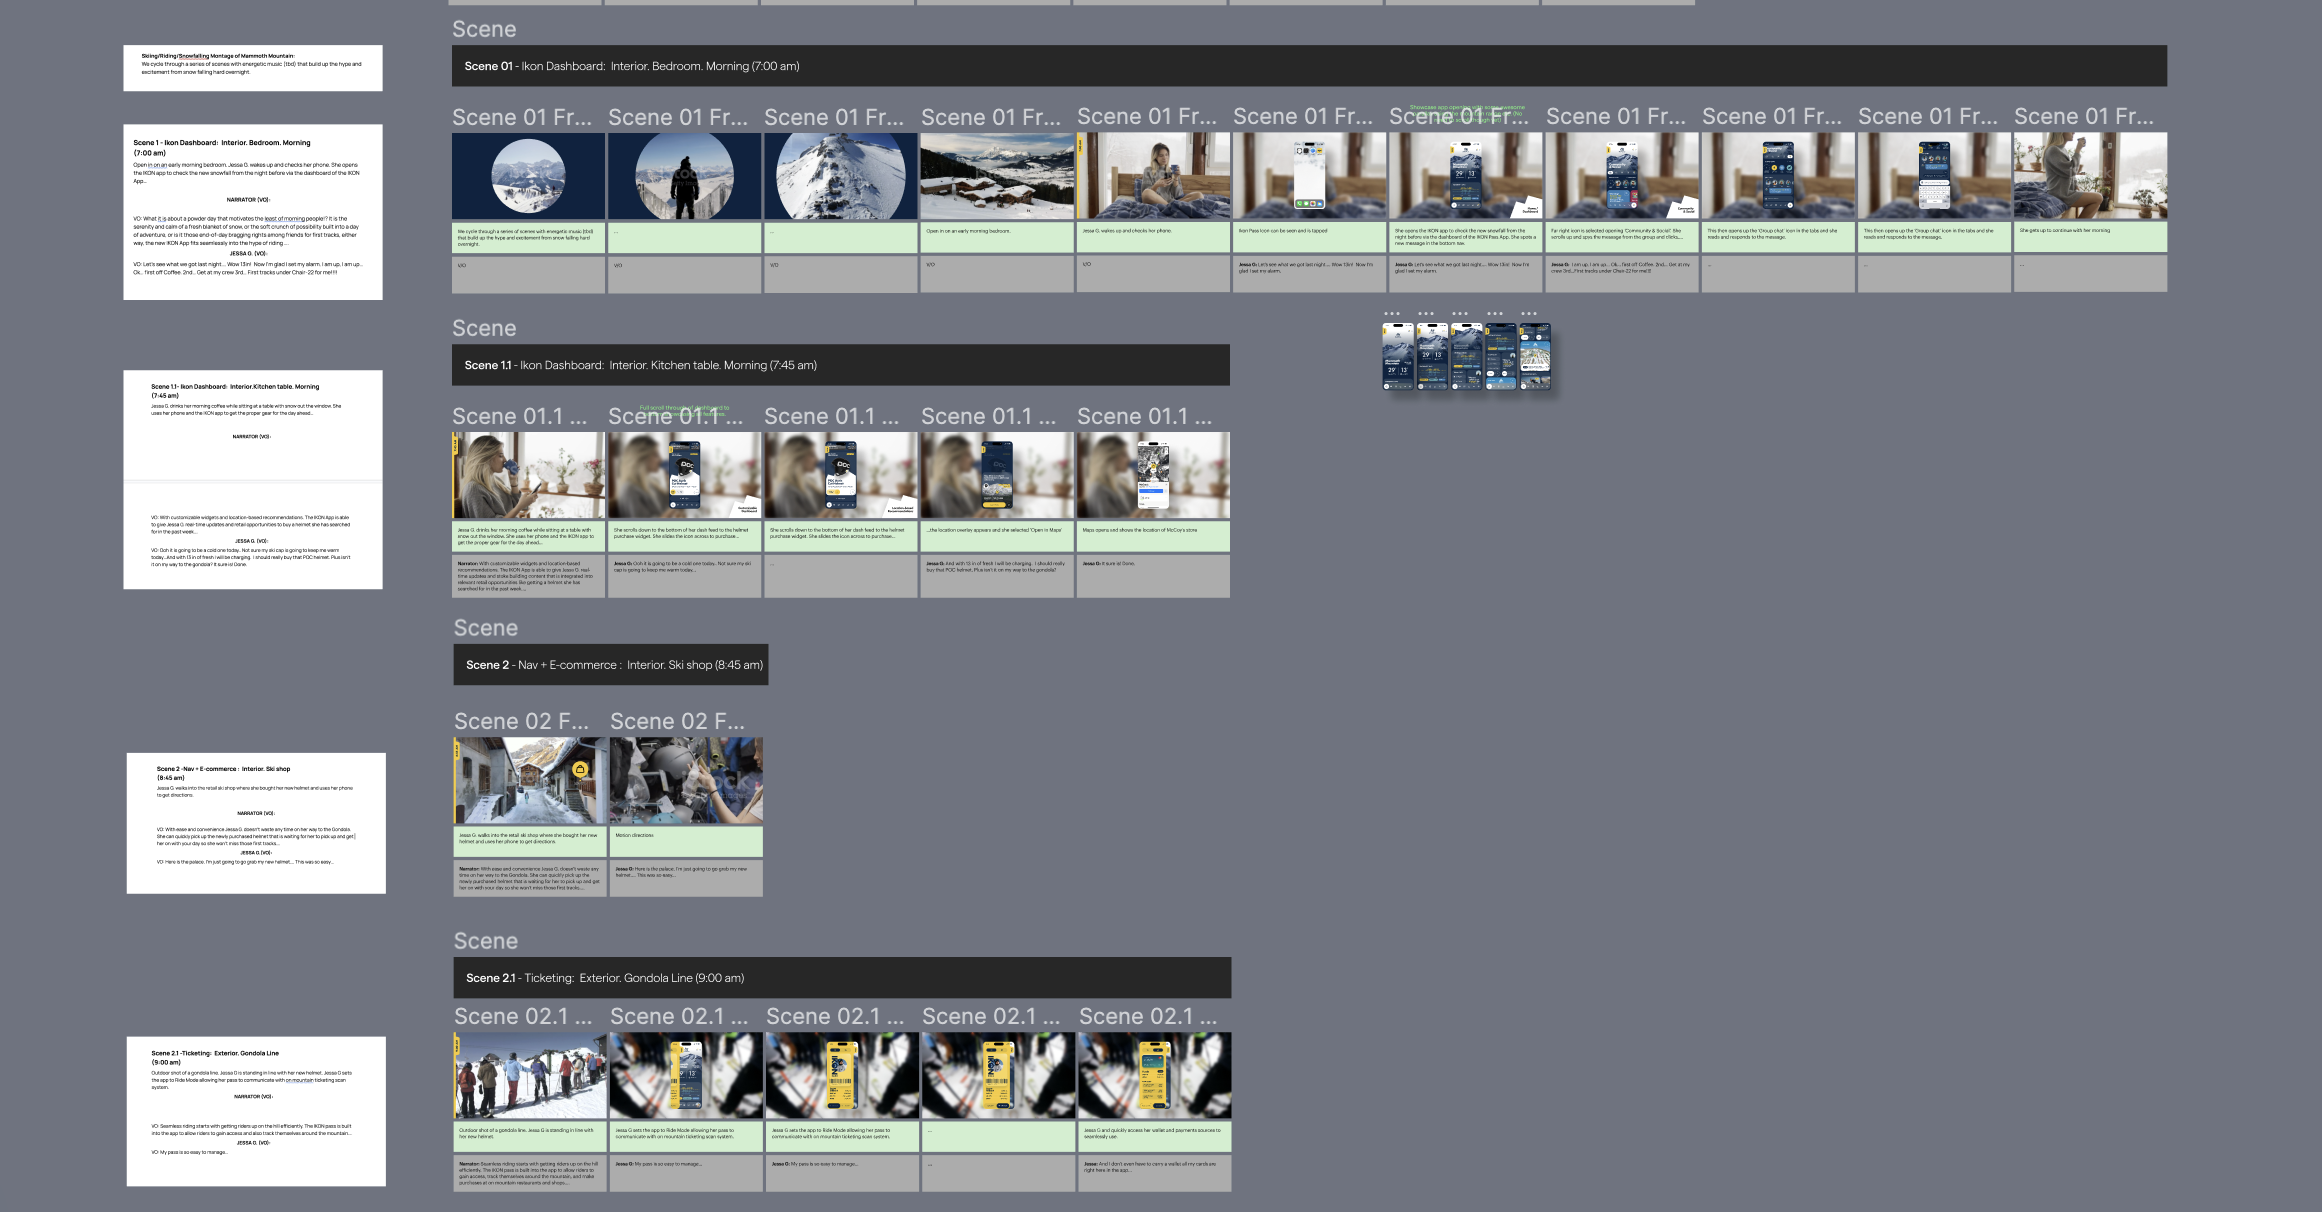The image size is (2322, 1212).
Task: Select the helmet frame labeled Customizable Dashboard
Action: (684, 475)
